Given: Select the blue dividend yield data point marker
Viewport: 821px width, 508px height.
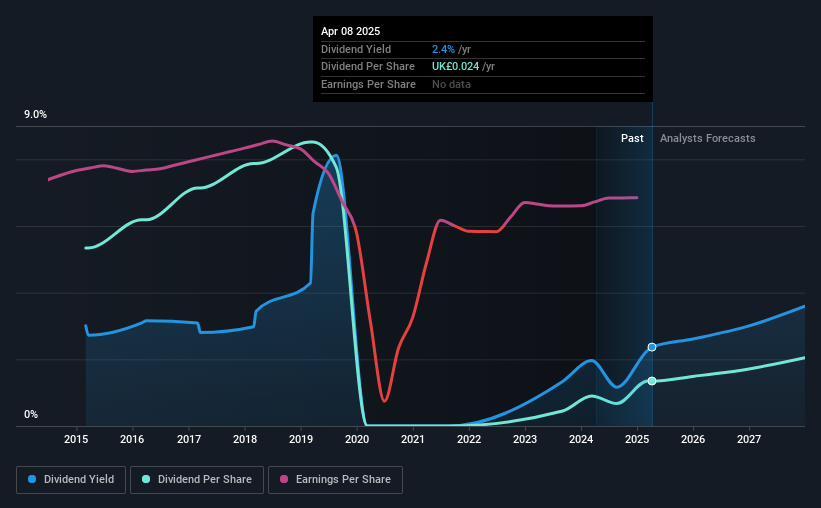Looking at the screenshot, I should (652, 347).
